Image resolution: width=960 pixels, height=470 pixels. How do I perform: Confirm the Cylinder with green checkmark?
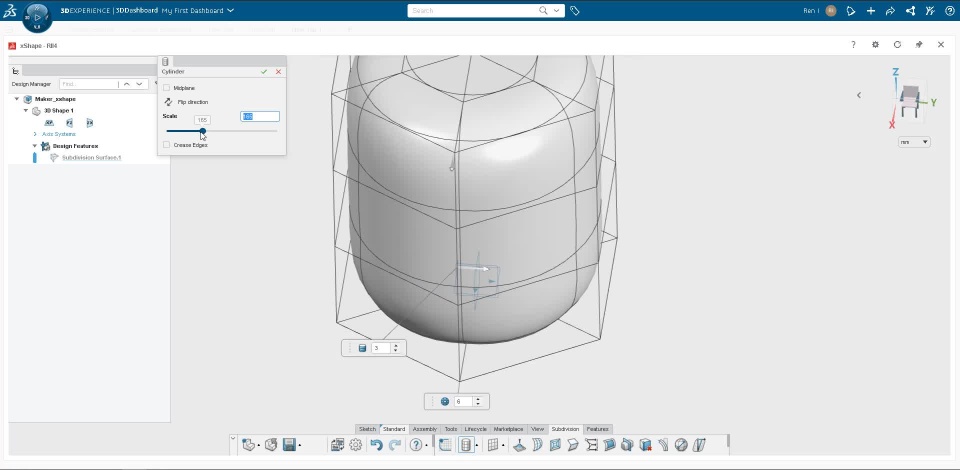264,72
